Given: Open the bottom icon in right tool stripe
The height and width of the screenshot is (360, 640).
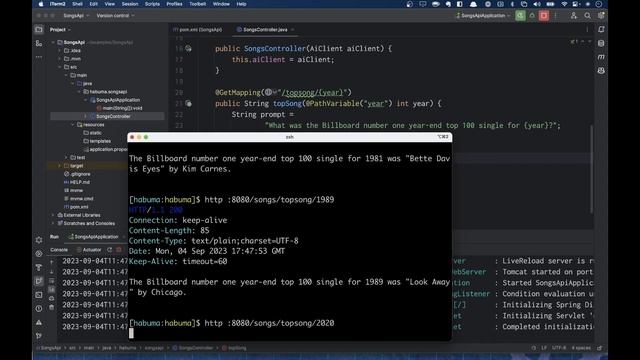Looking at the screenshot, I should pyautogui.click(x=601, y=71).
